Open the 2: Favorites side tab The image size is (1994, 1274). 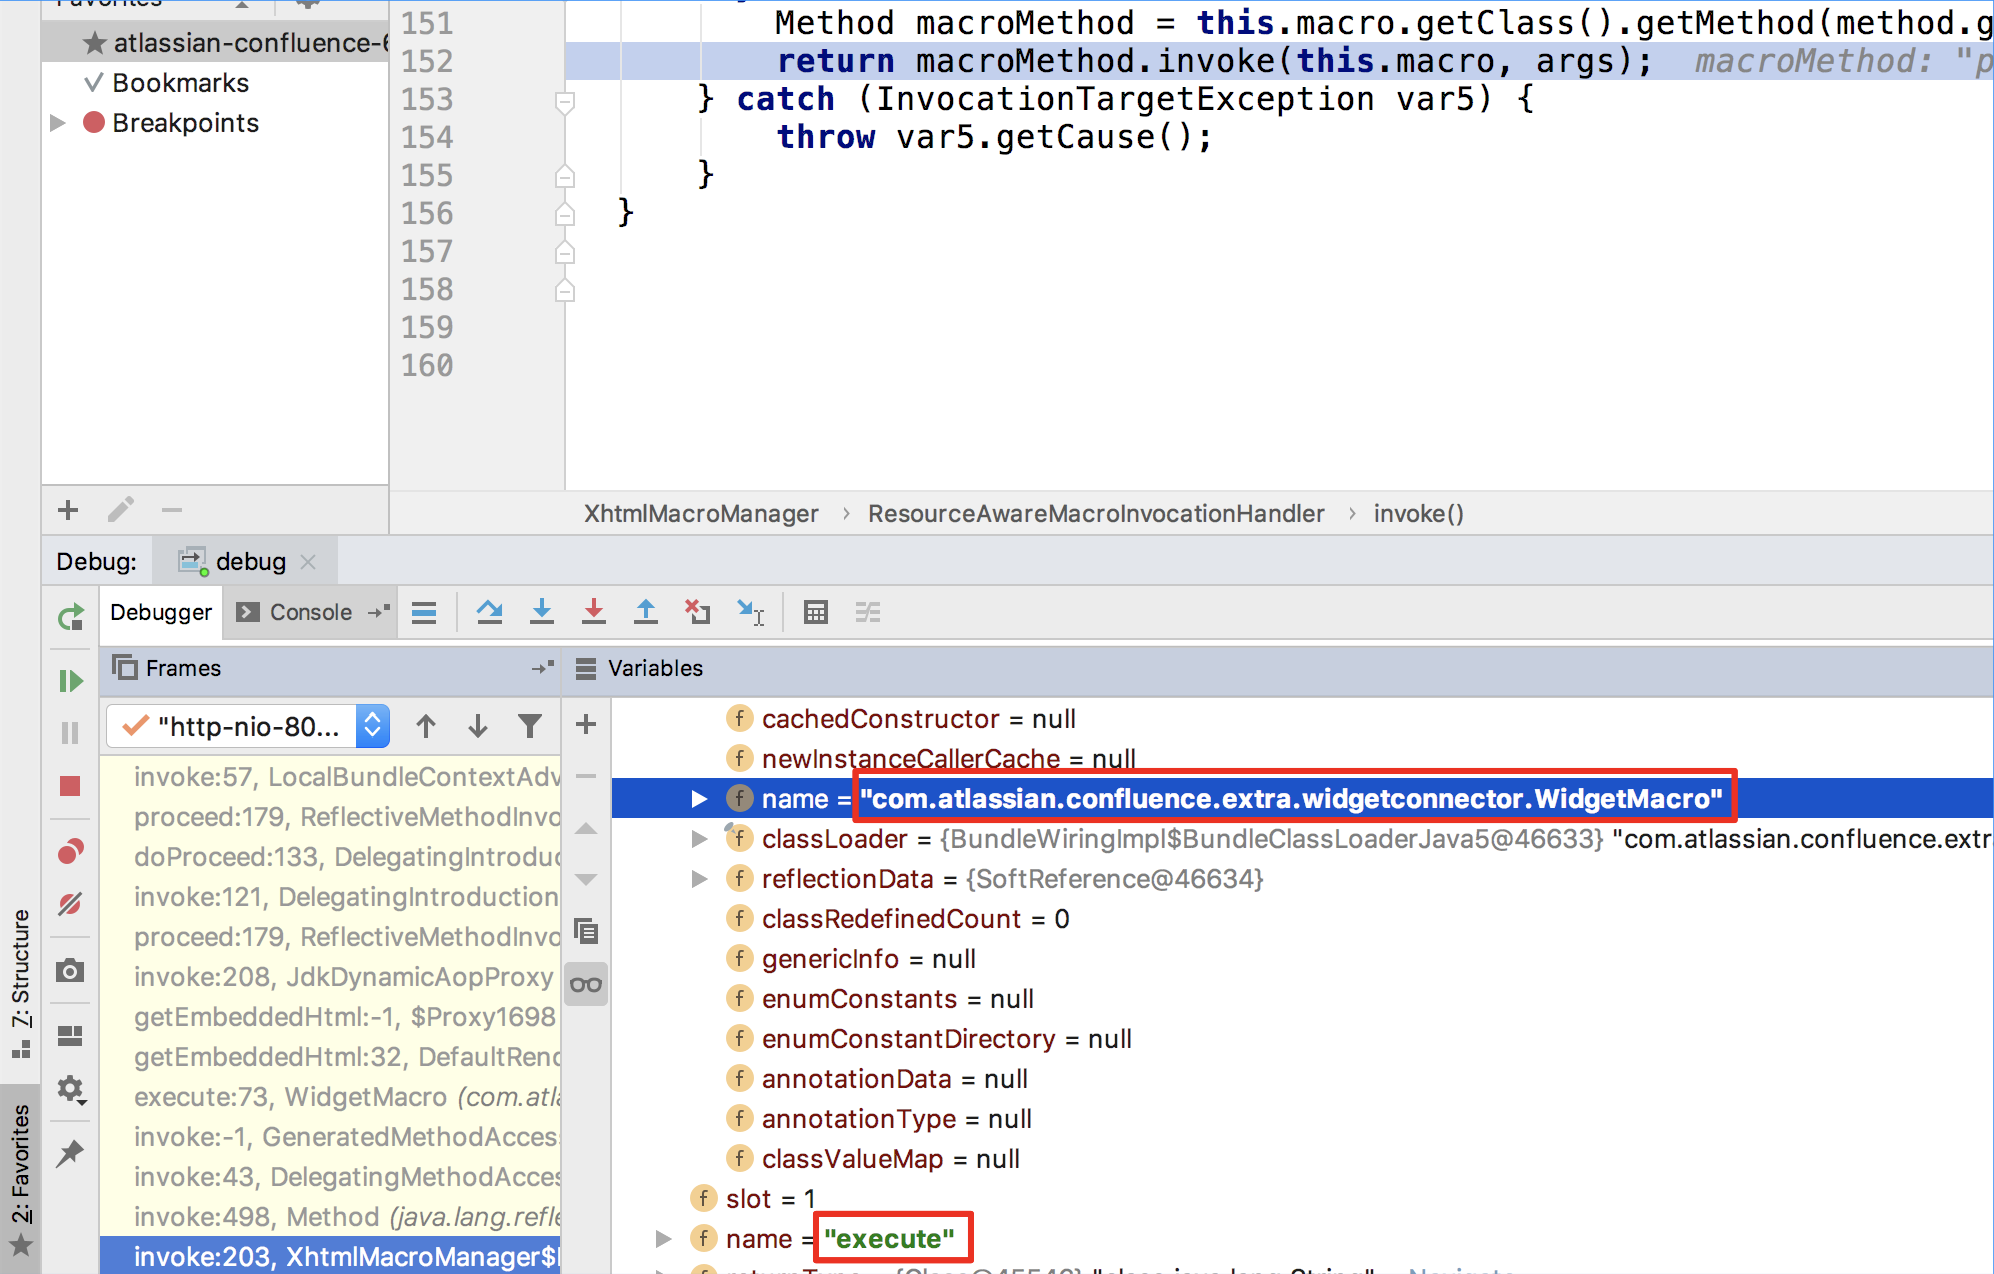(x=21, y=1181)
